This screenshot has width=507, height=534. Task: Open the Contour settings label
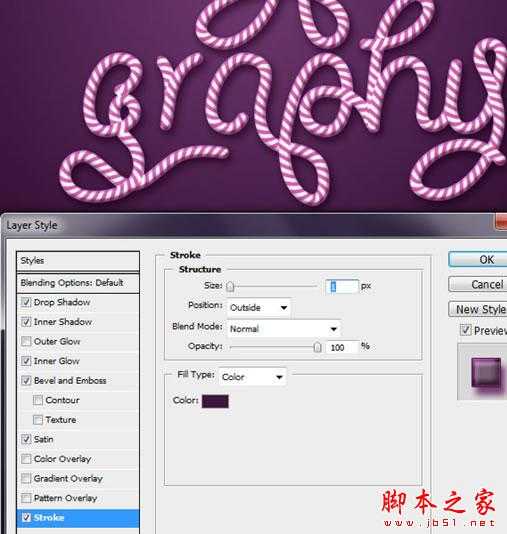pos(62,400)
